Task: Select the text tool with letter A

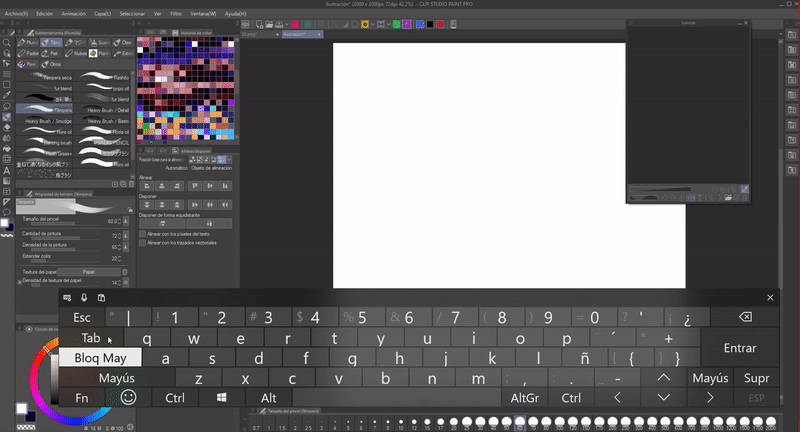Action: coord(7,170)
